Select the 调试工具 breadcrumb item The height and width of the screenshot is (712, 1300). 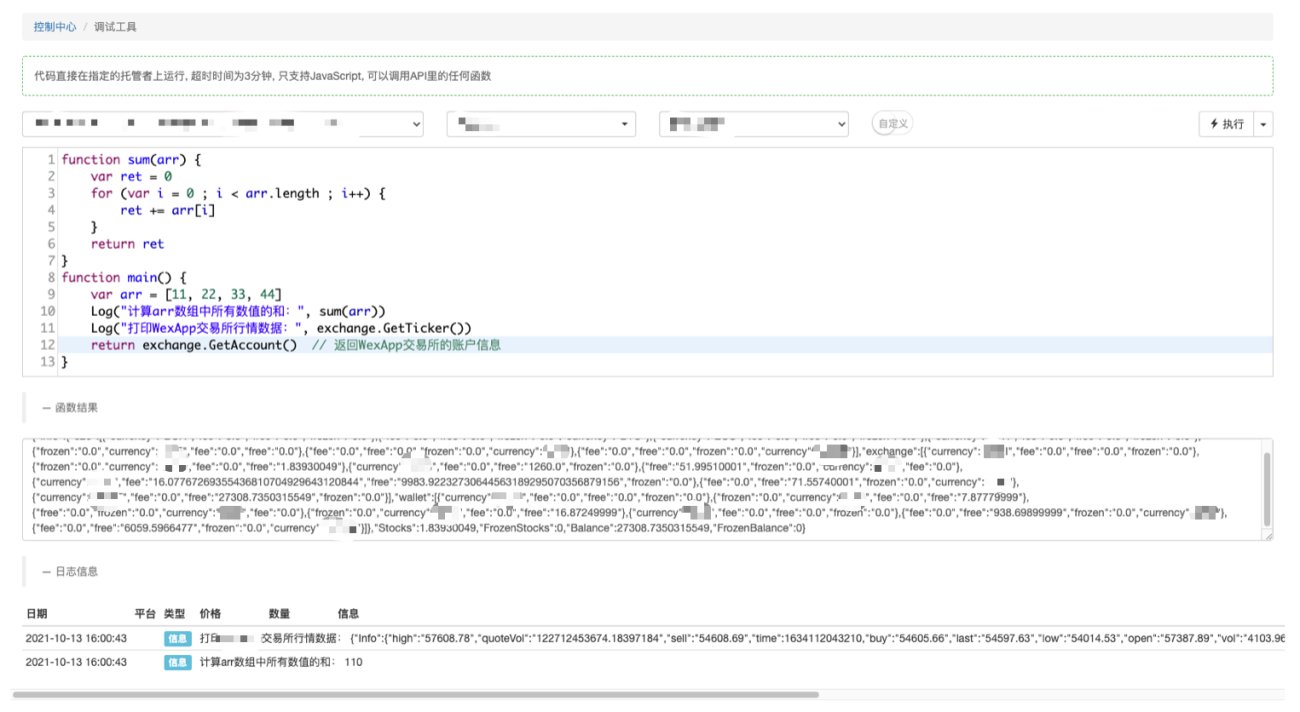coord(115,27)
